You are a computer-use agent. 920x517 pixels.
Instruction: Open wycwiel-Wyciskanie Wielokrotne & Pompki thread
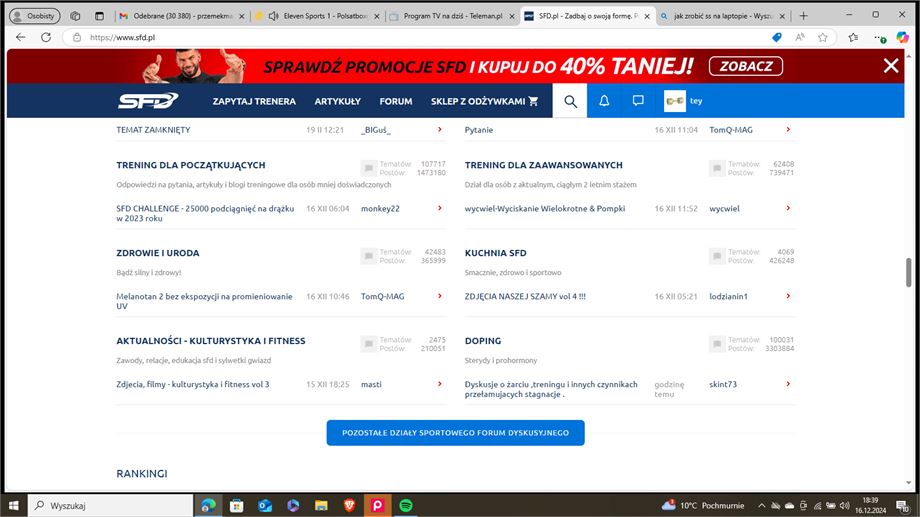(x=544, y=208)
